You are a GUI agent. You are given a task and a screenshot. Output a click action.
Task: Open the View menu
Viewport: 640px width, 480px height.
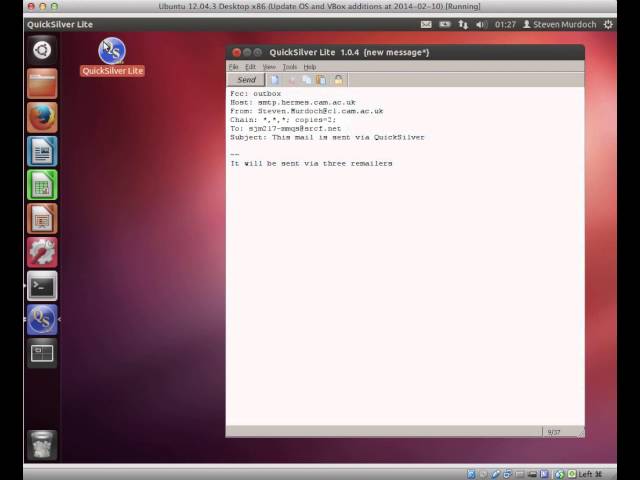click(269, 67)
